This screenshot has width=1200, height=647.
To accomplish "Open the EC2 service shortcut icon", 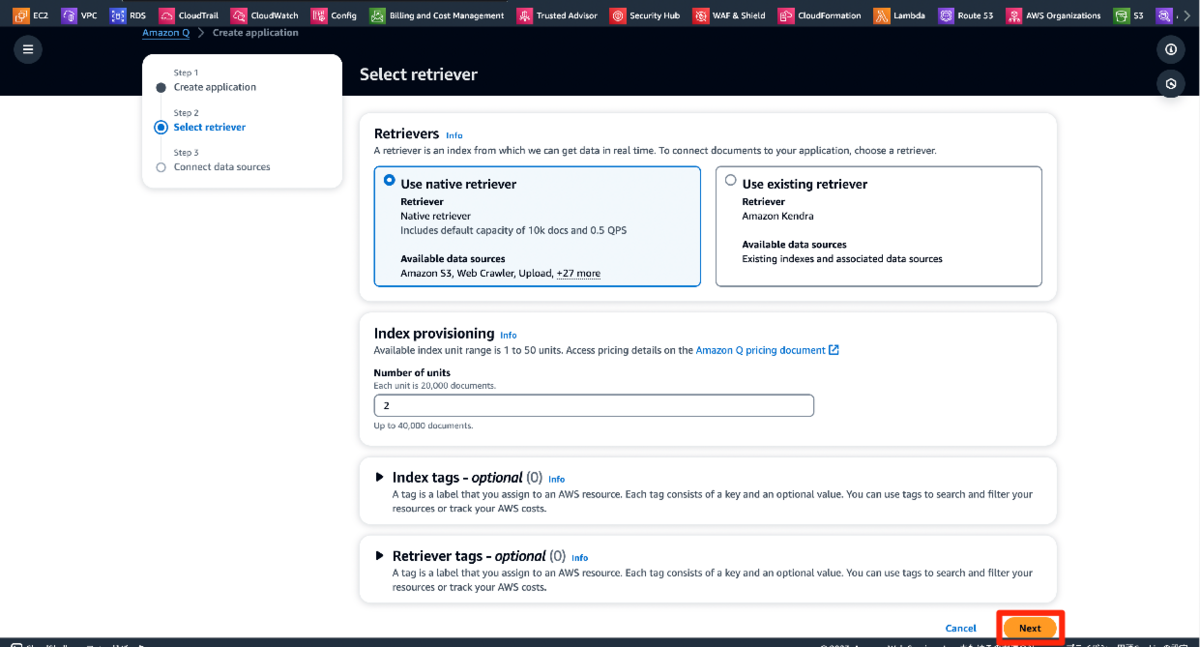I will click(x=21, y=16).
